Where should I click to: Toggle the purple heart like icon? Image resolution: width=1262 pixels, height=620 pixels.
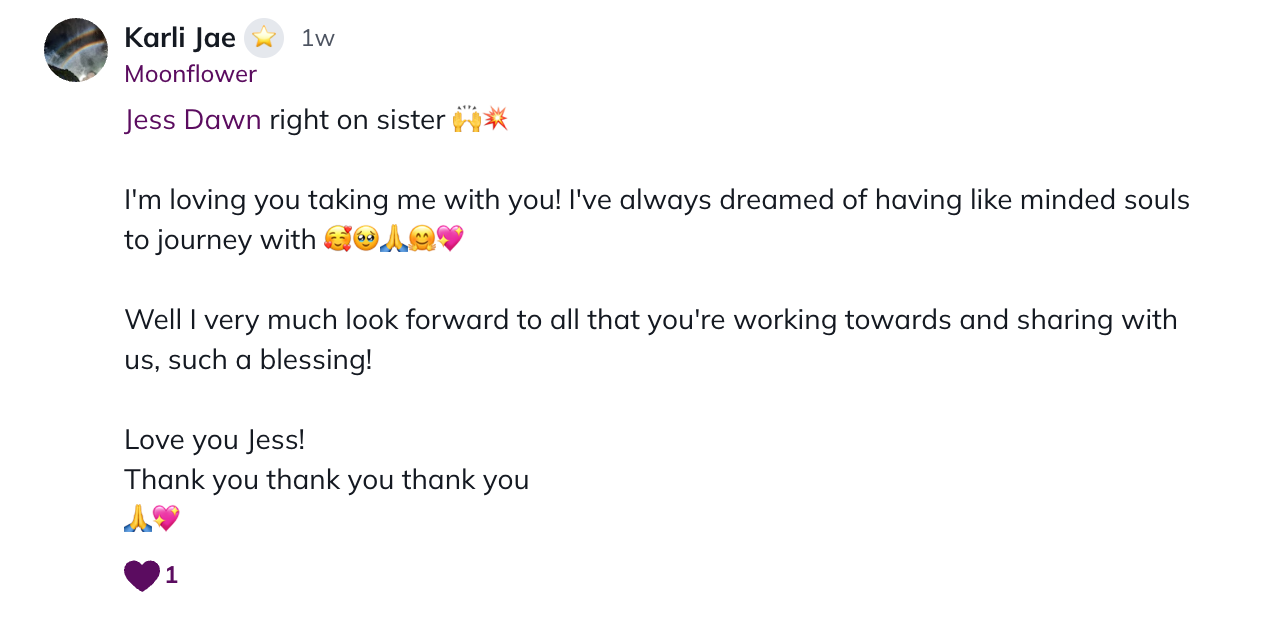[141, 575]
